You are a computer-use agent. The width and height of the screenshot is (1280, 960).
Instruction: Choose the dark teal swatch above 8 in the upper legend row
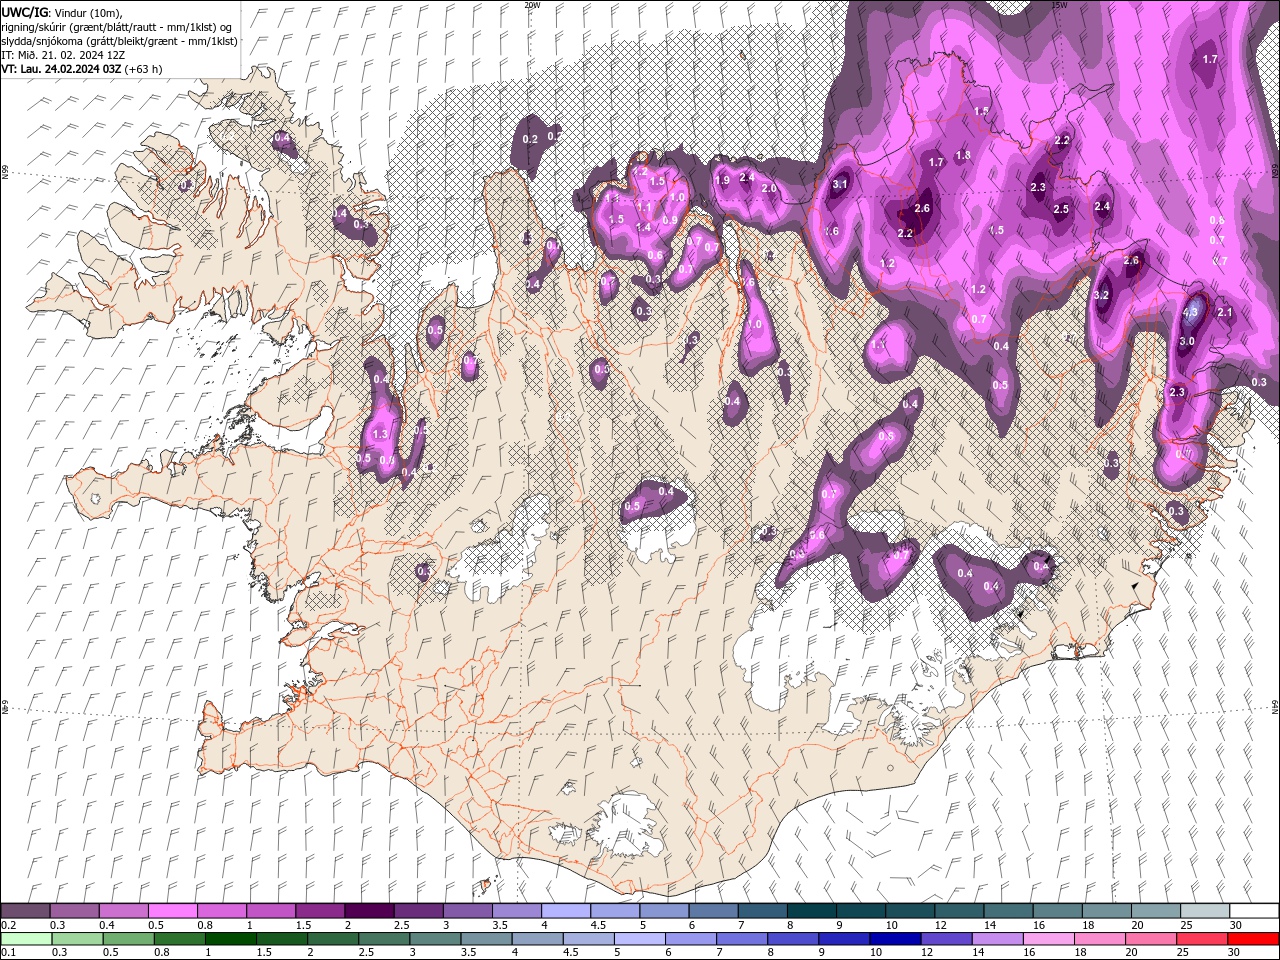tap(811, 911)
